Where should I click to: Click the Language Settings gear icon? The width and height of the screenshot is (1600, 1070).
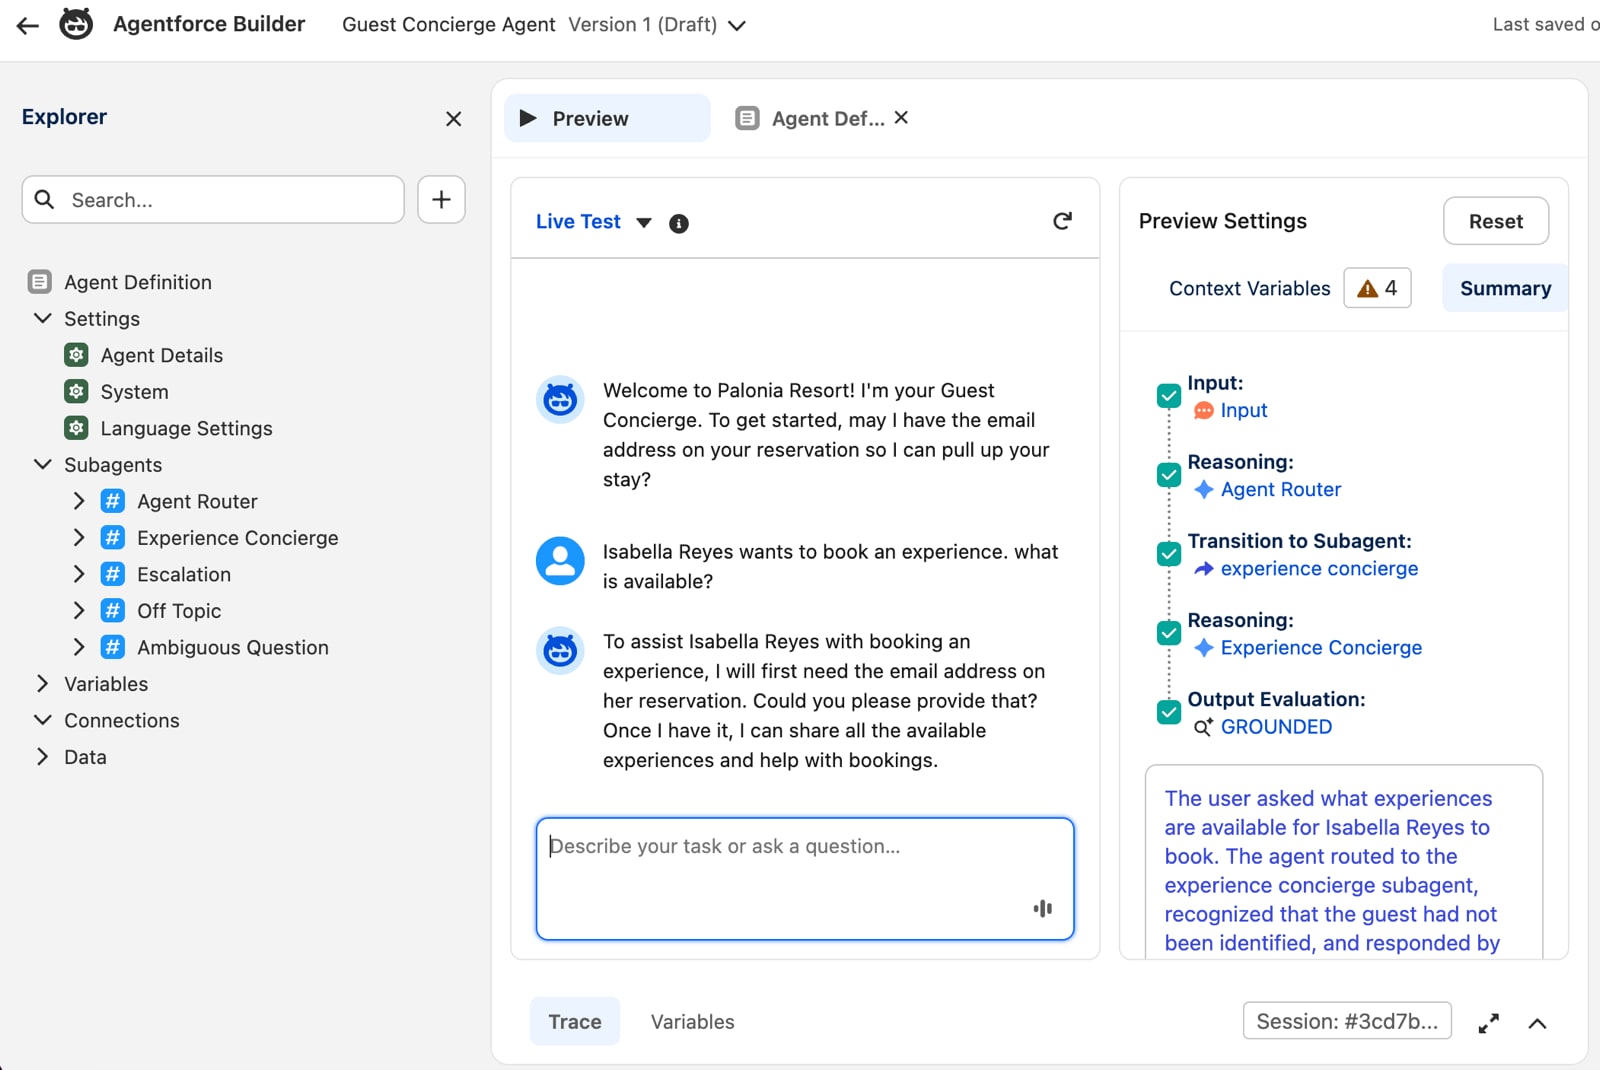[76, 428]
